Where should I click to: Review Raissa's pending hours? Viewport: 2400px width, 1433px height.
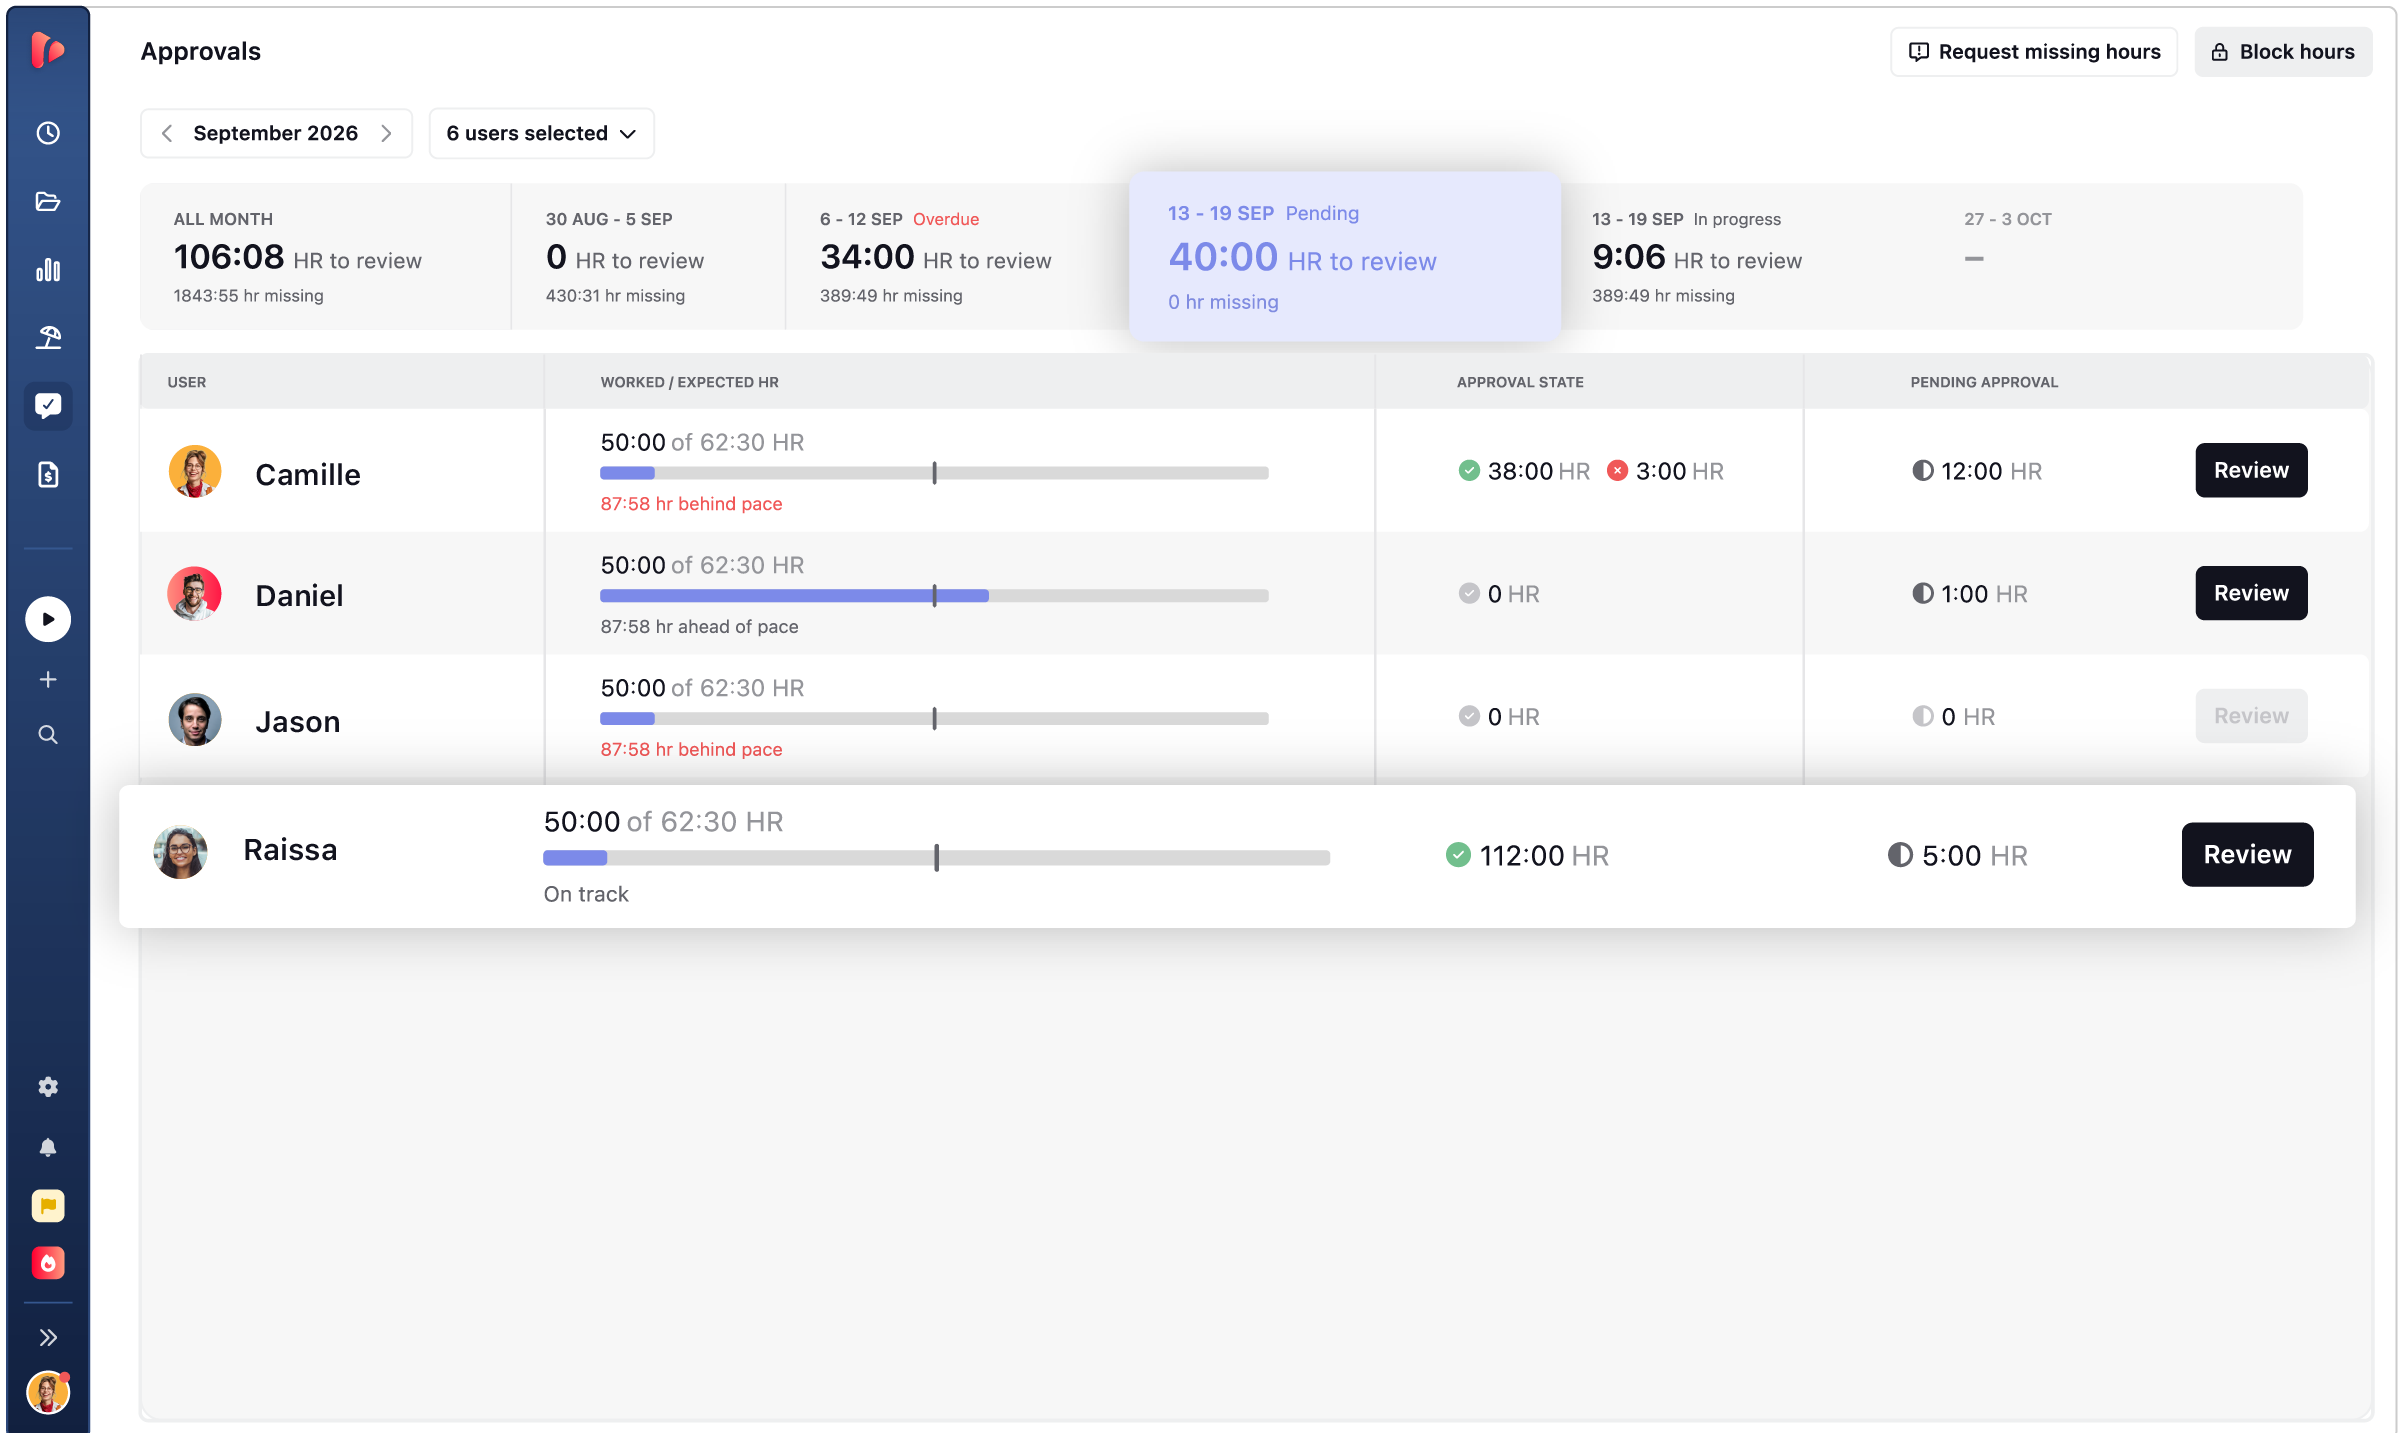click(x=2247, y=855)
